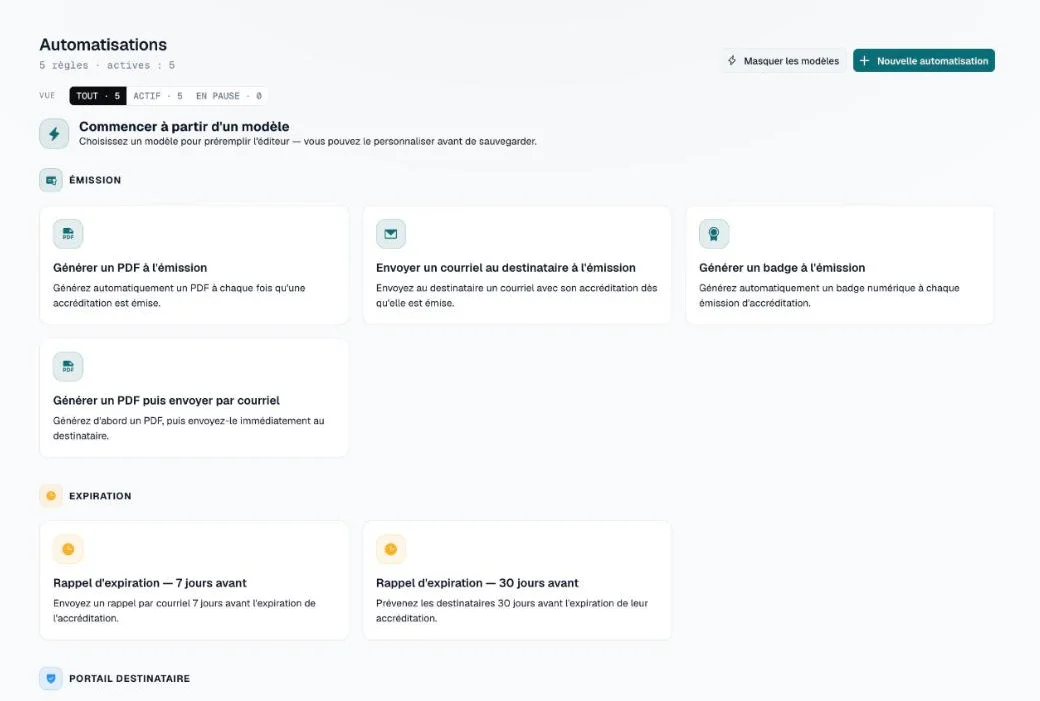Viewport: 1040px width, 701px height.
Task: Switch to the EN PAUSE · 0 tab
Action: click(x=229, y=96)
